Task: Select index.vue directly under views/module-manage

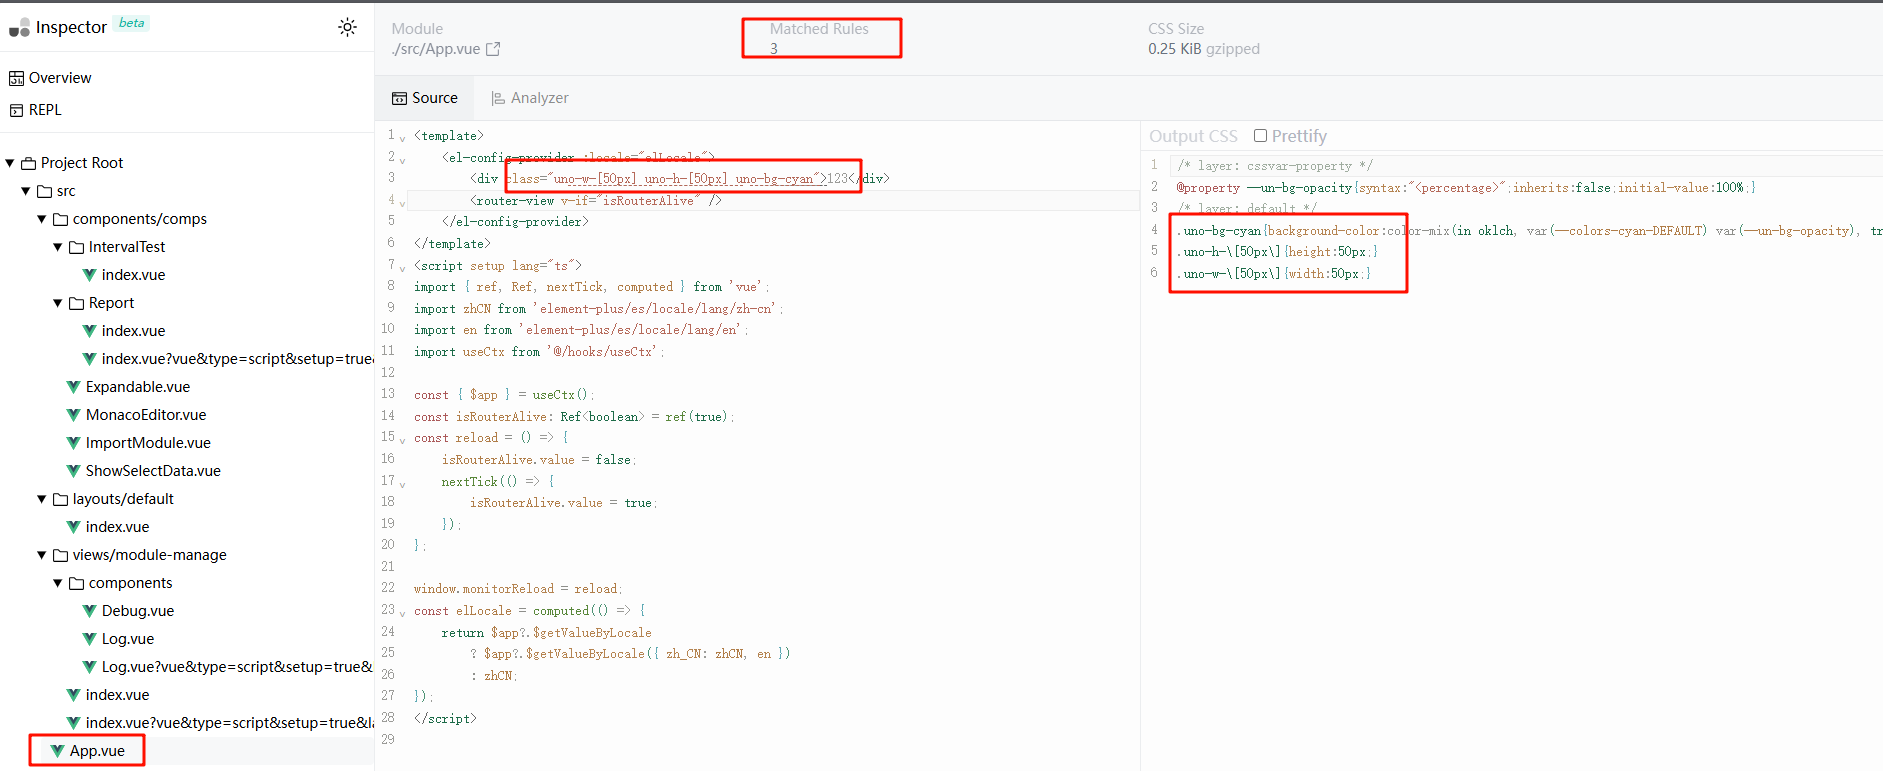Action: (117, 695)
